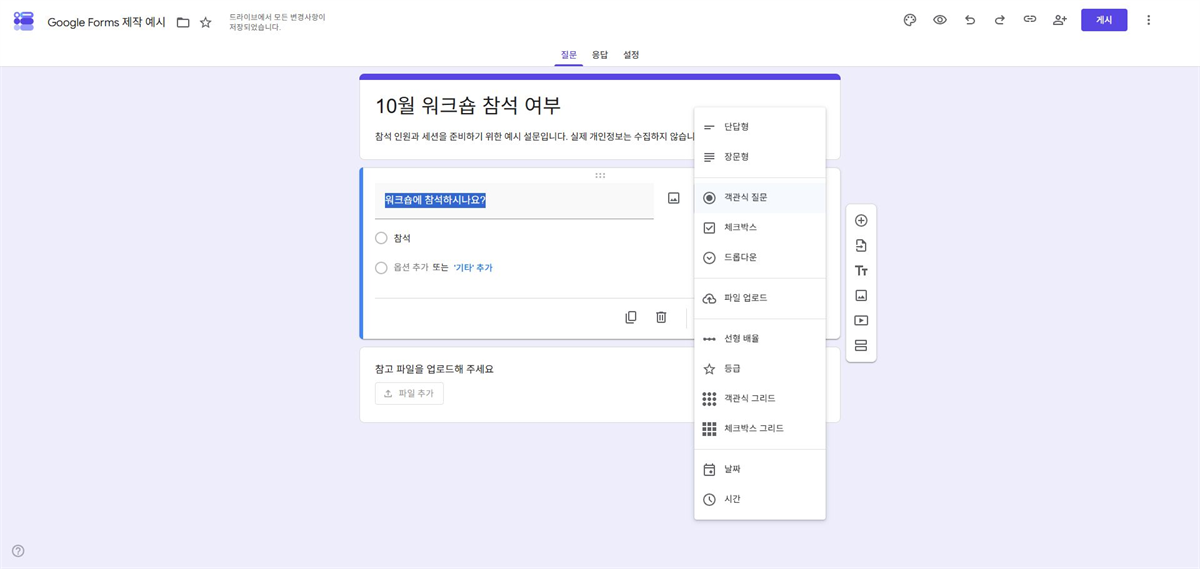This screenshot has width=1200, height=569.
Task: Undo the last change
Action: [970, 20]
